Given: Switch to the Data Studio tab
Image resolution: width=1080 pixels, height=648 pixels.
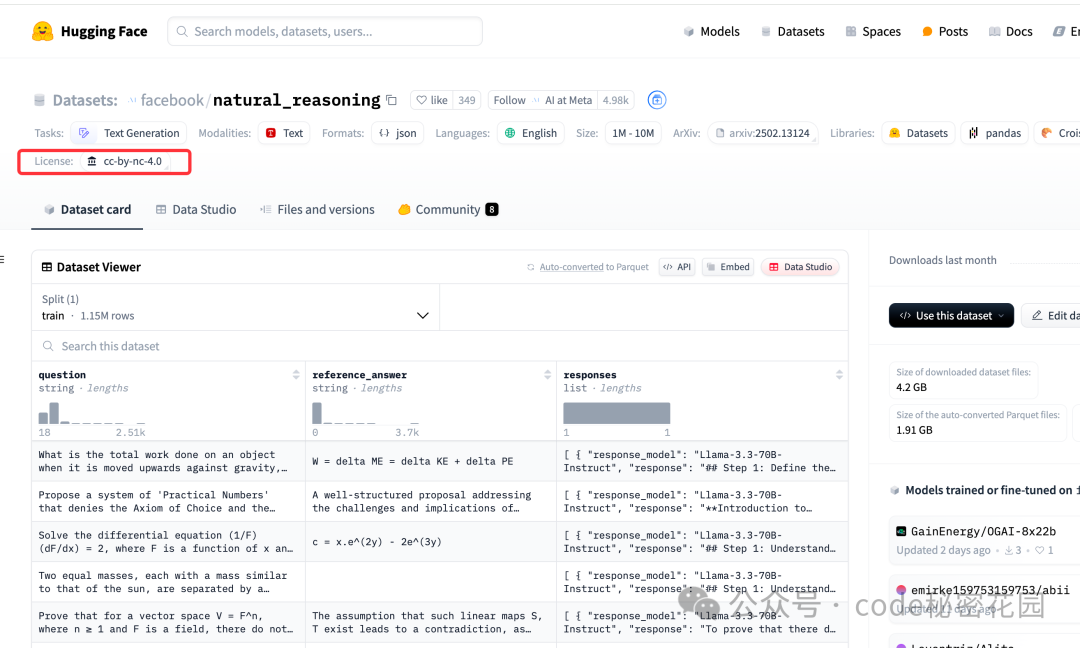Looking at the screenshot, I should [196, 209].
